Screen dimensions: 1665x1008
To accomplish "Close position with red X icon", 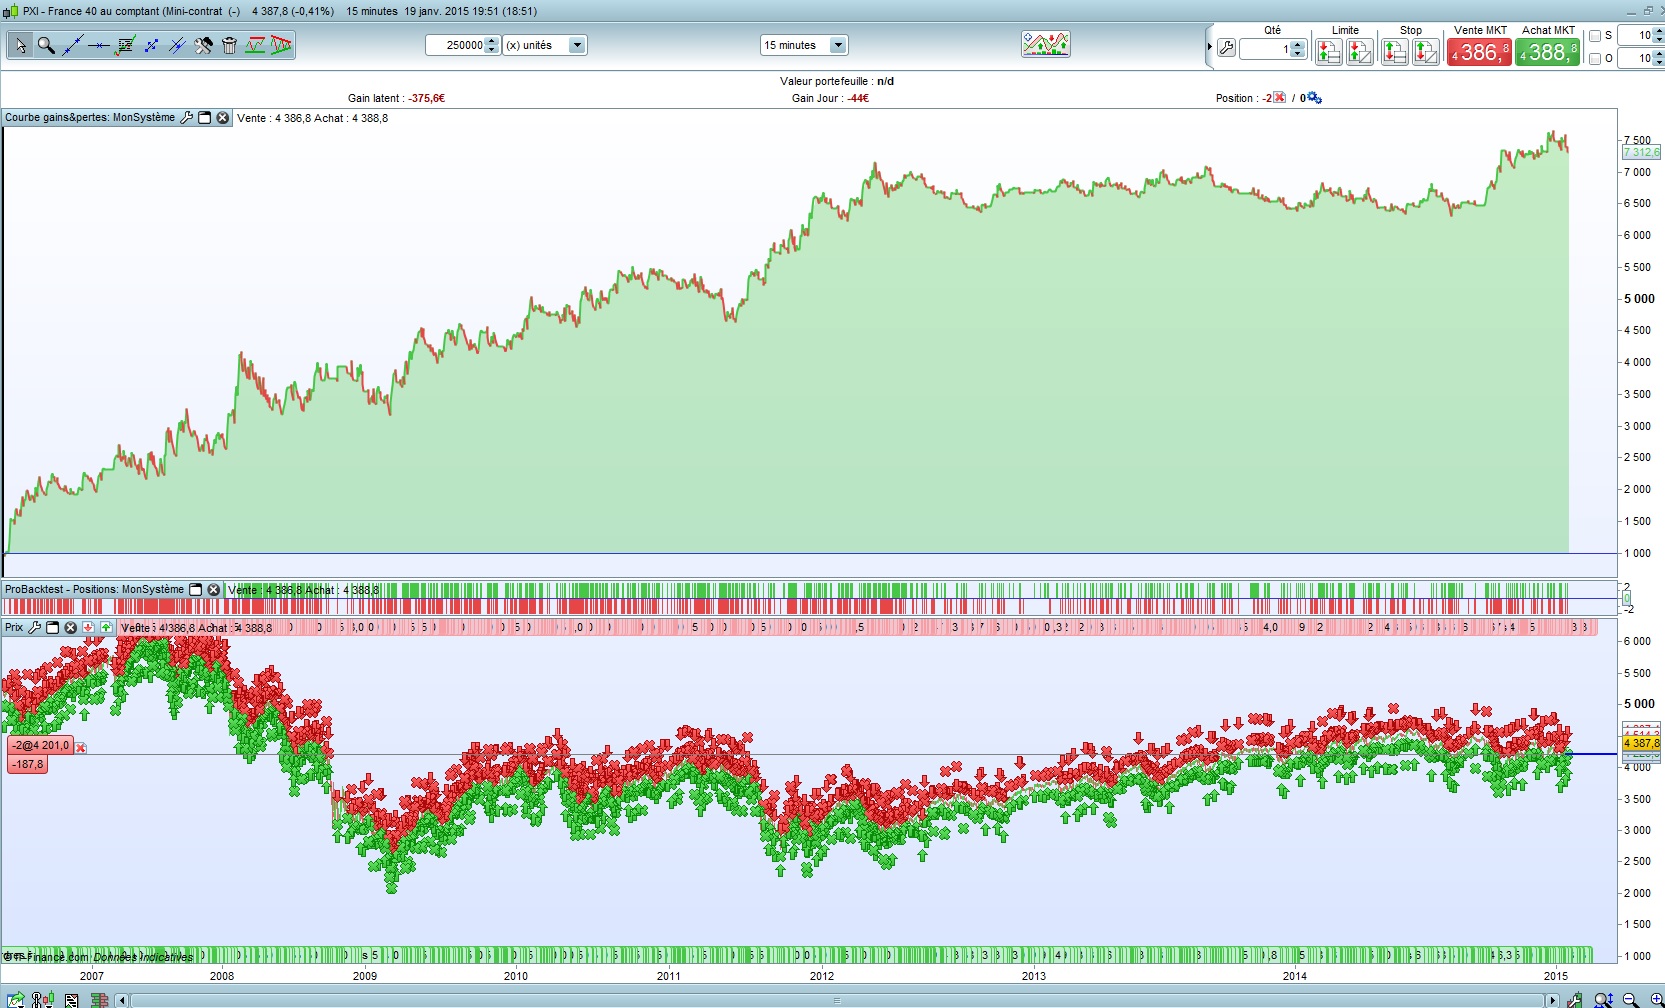I will [1279, 98].
